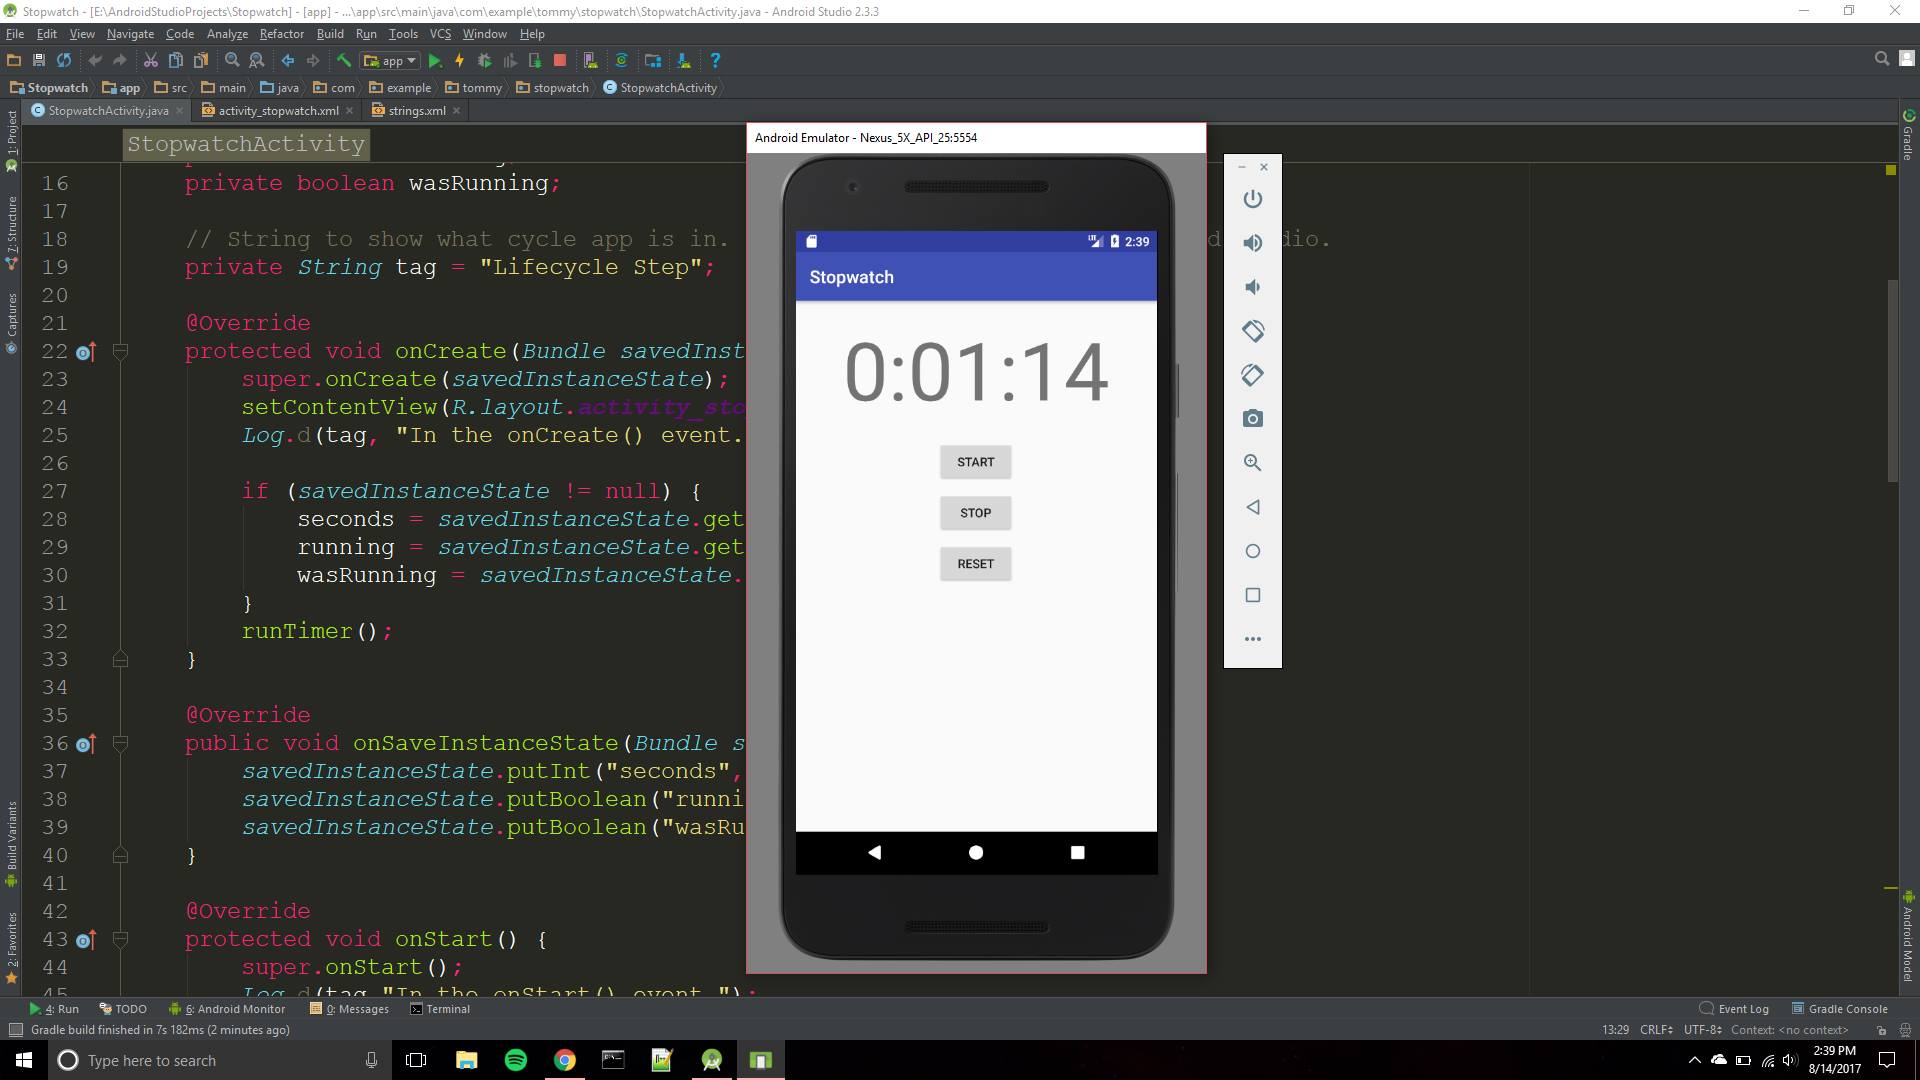1920x1080 pixels.
Task: Click the RESET button in stopwatch app
Action: (x=976, y=563)
